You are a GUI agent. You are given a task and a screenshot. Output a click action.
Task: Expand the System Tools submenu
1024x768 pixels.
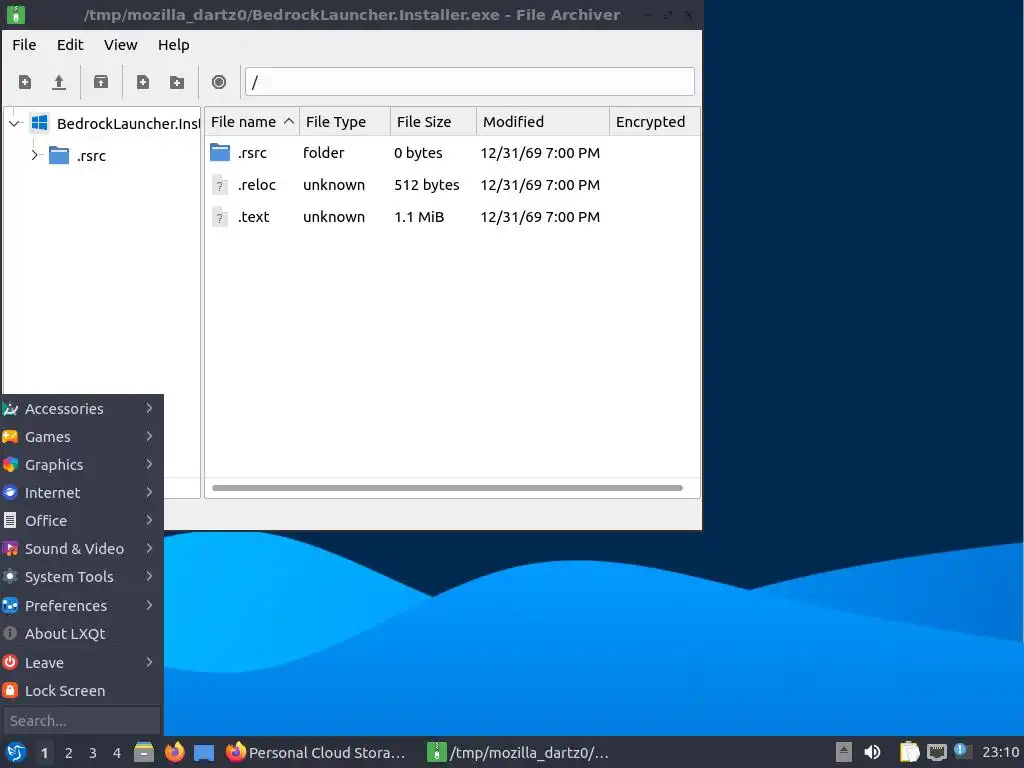tap(150, 577)
